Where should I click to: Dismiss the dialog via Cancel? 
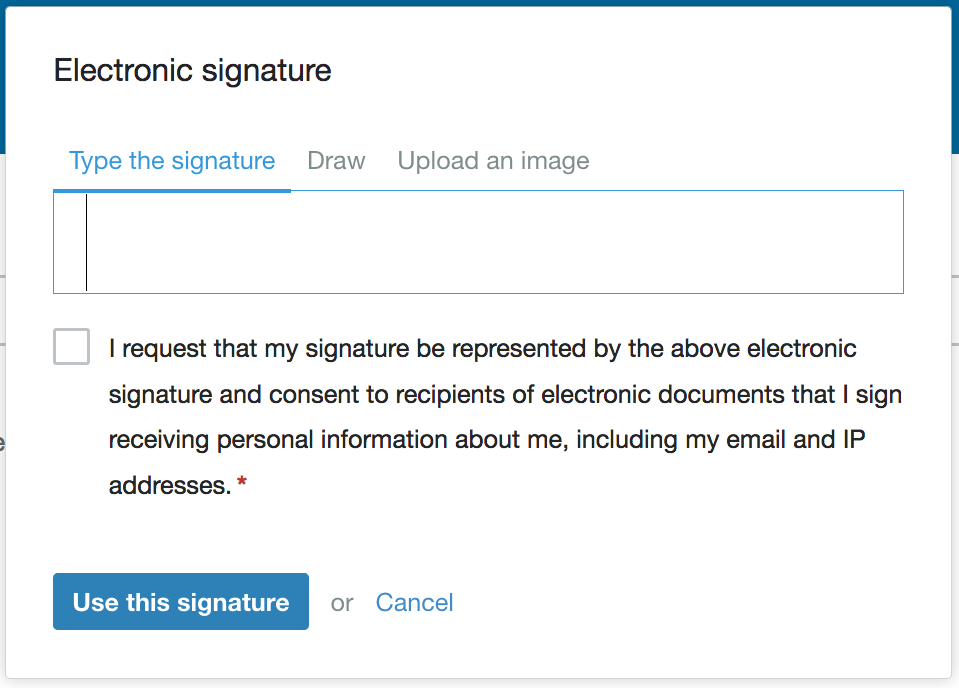[414, 601]
